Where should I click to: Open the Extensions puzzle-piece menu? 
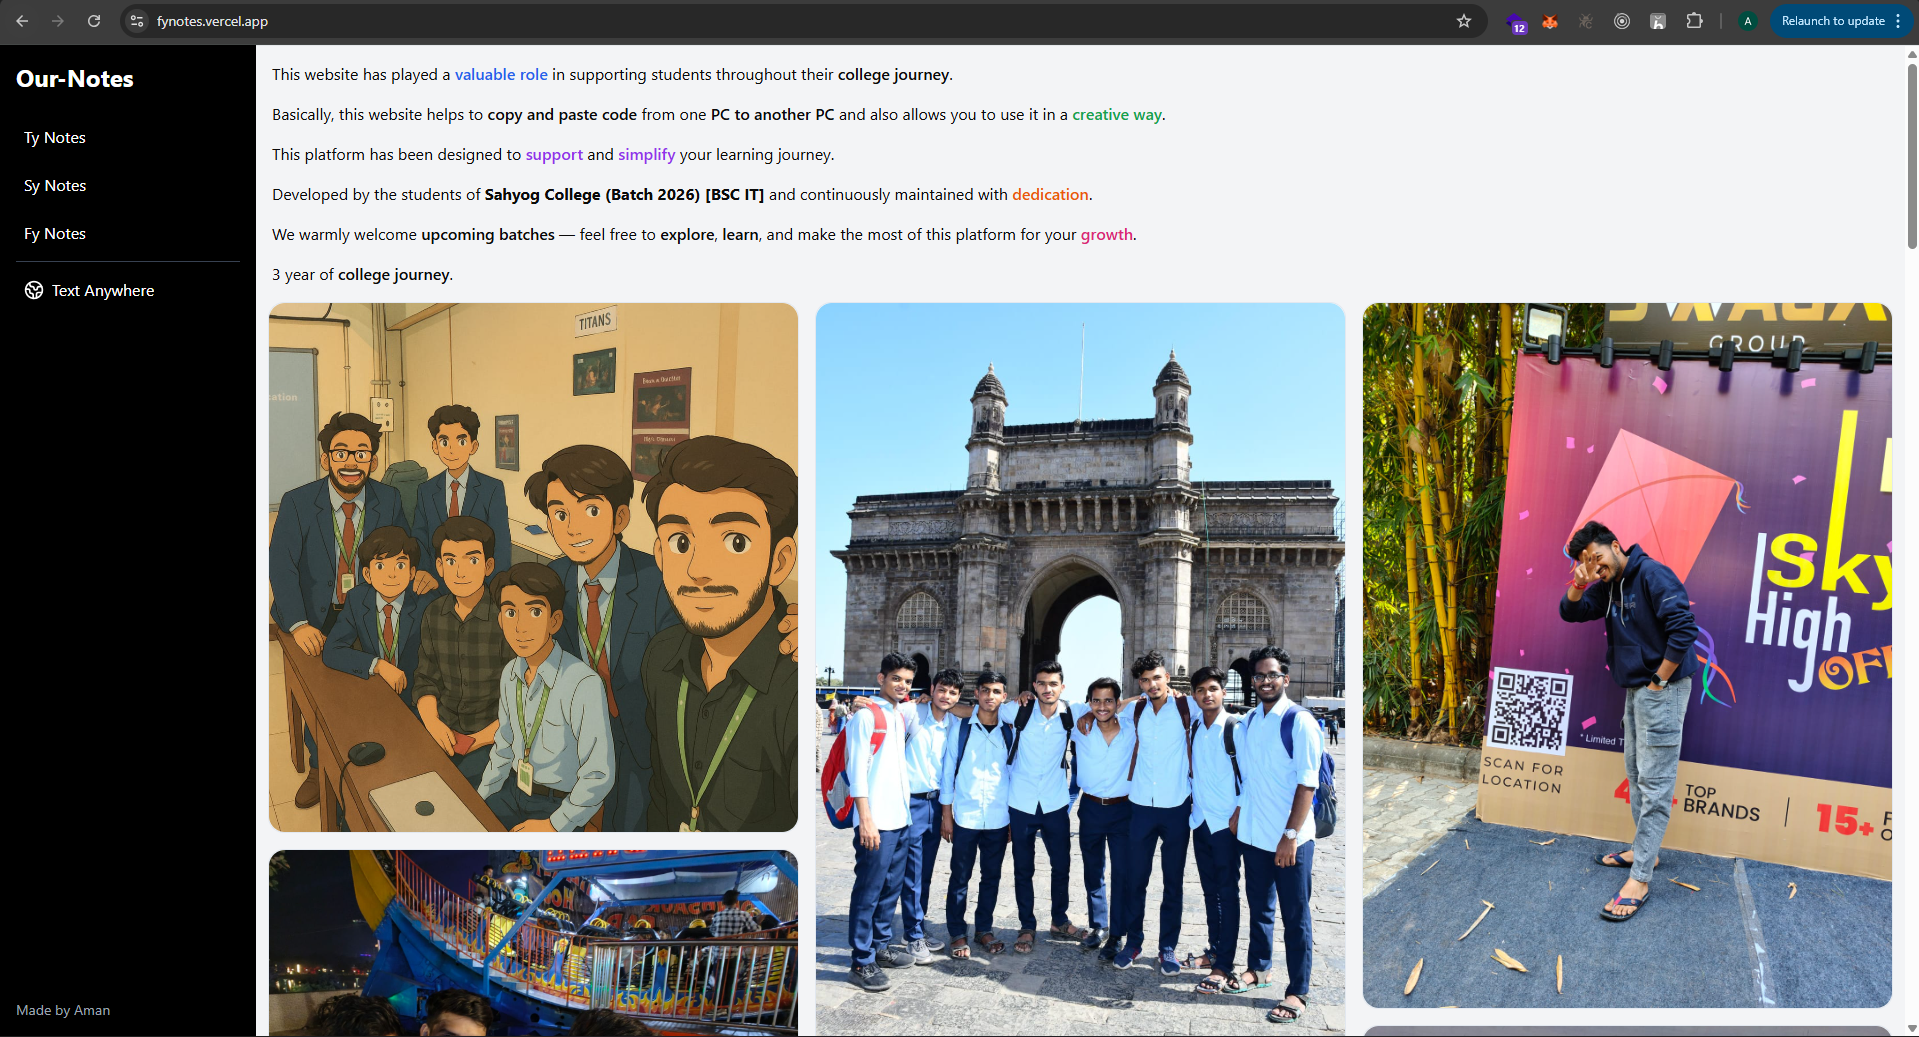tap(1694, 21)
